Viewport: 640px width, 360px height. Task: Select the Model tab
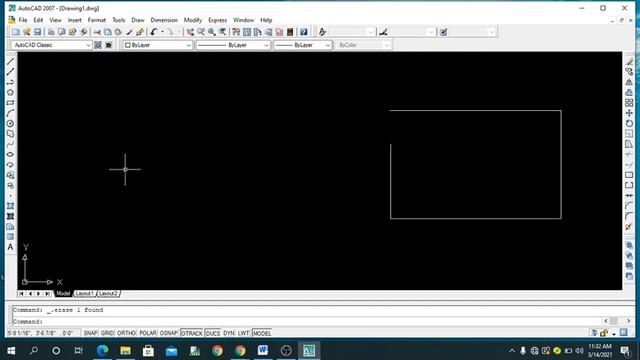point(63,293)
